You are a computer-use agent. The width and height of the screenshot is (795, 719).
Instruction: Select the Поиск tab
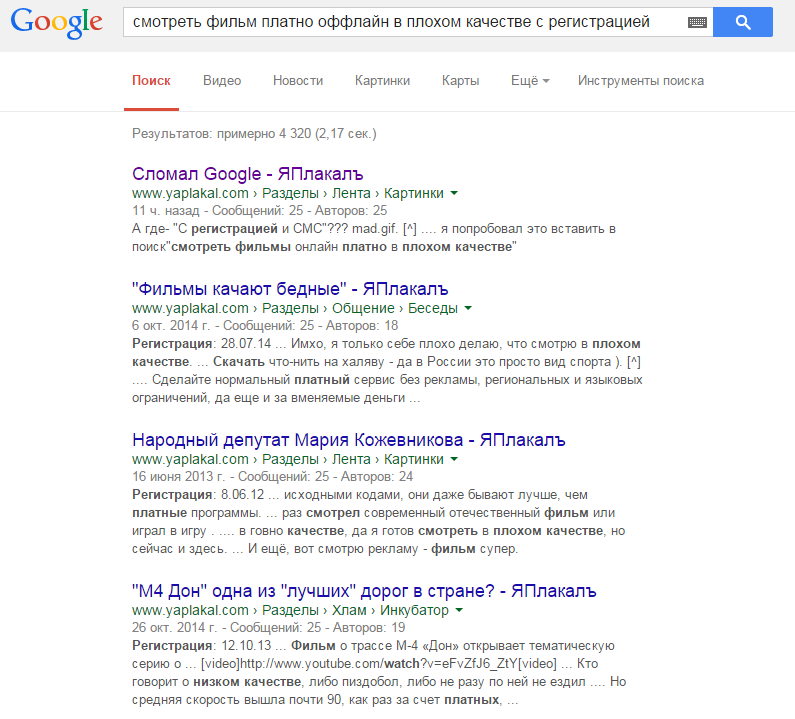coord(151,81)
